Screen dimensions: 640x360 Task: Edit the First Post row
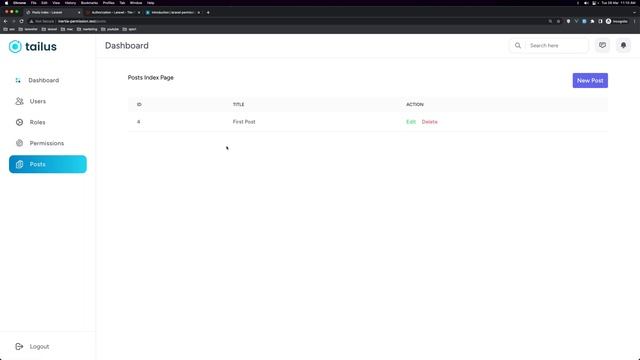pyautogui.click(x=411, y=122)
